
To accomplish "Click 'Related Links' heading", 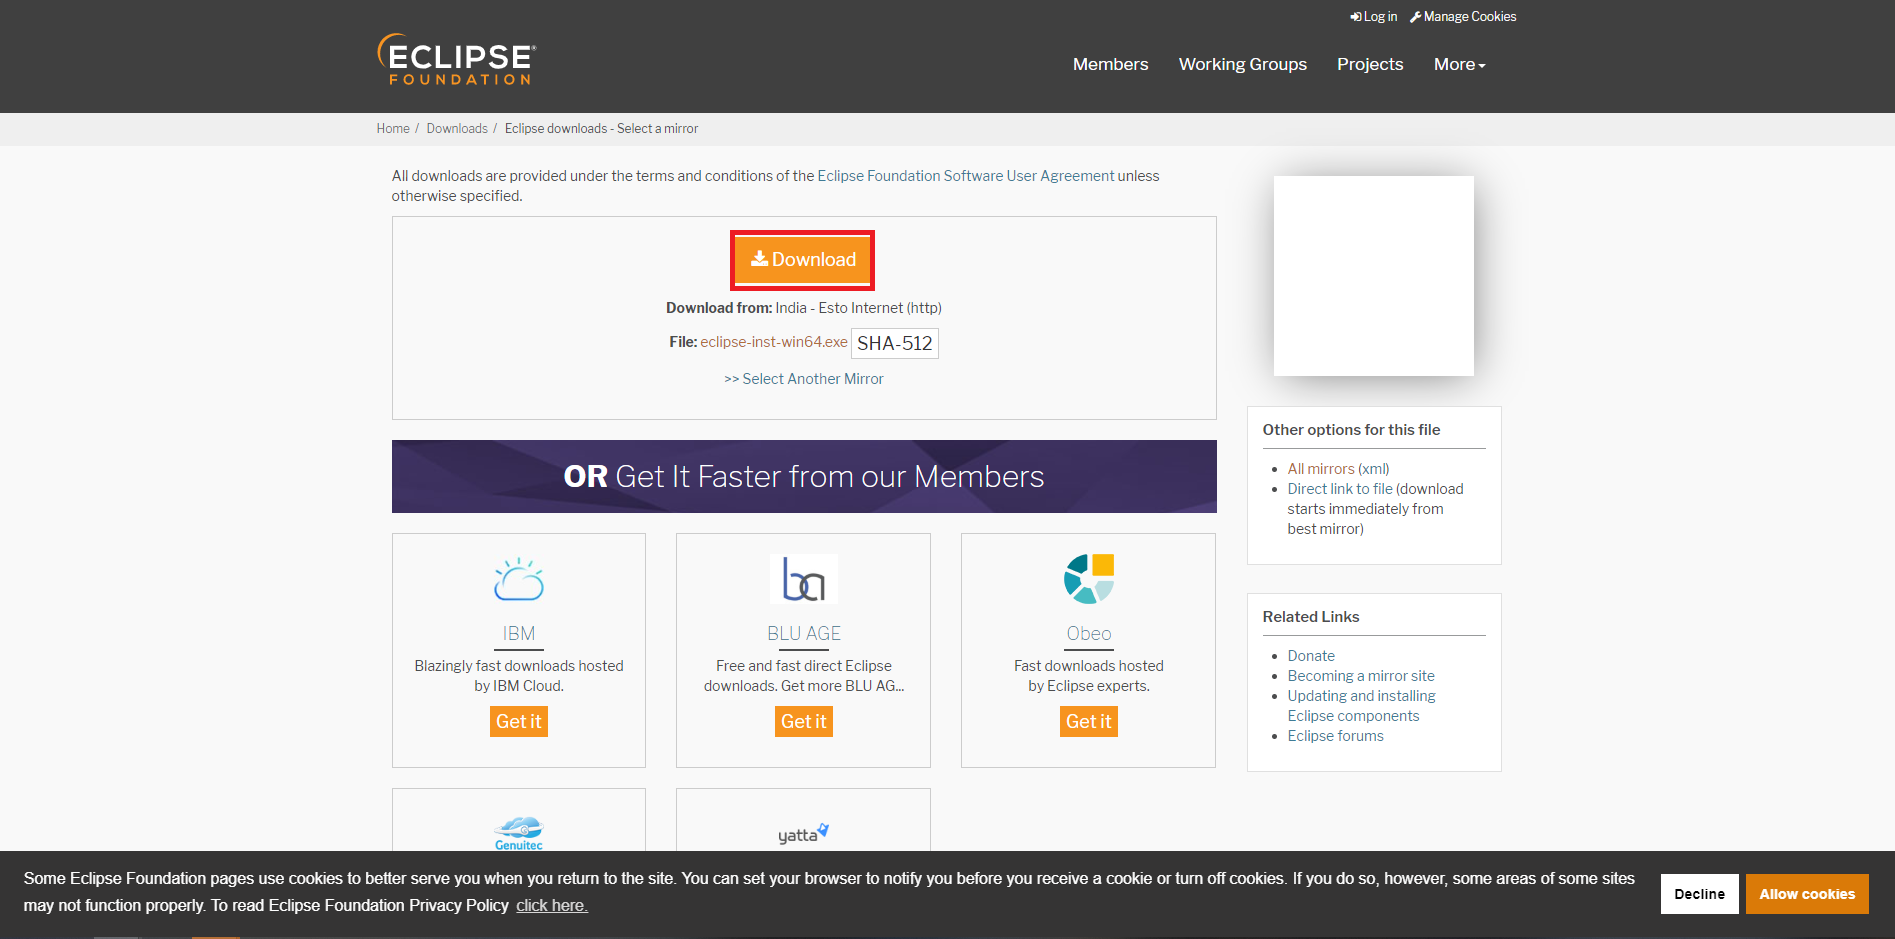I will (1311, 617).
